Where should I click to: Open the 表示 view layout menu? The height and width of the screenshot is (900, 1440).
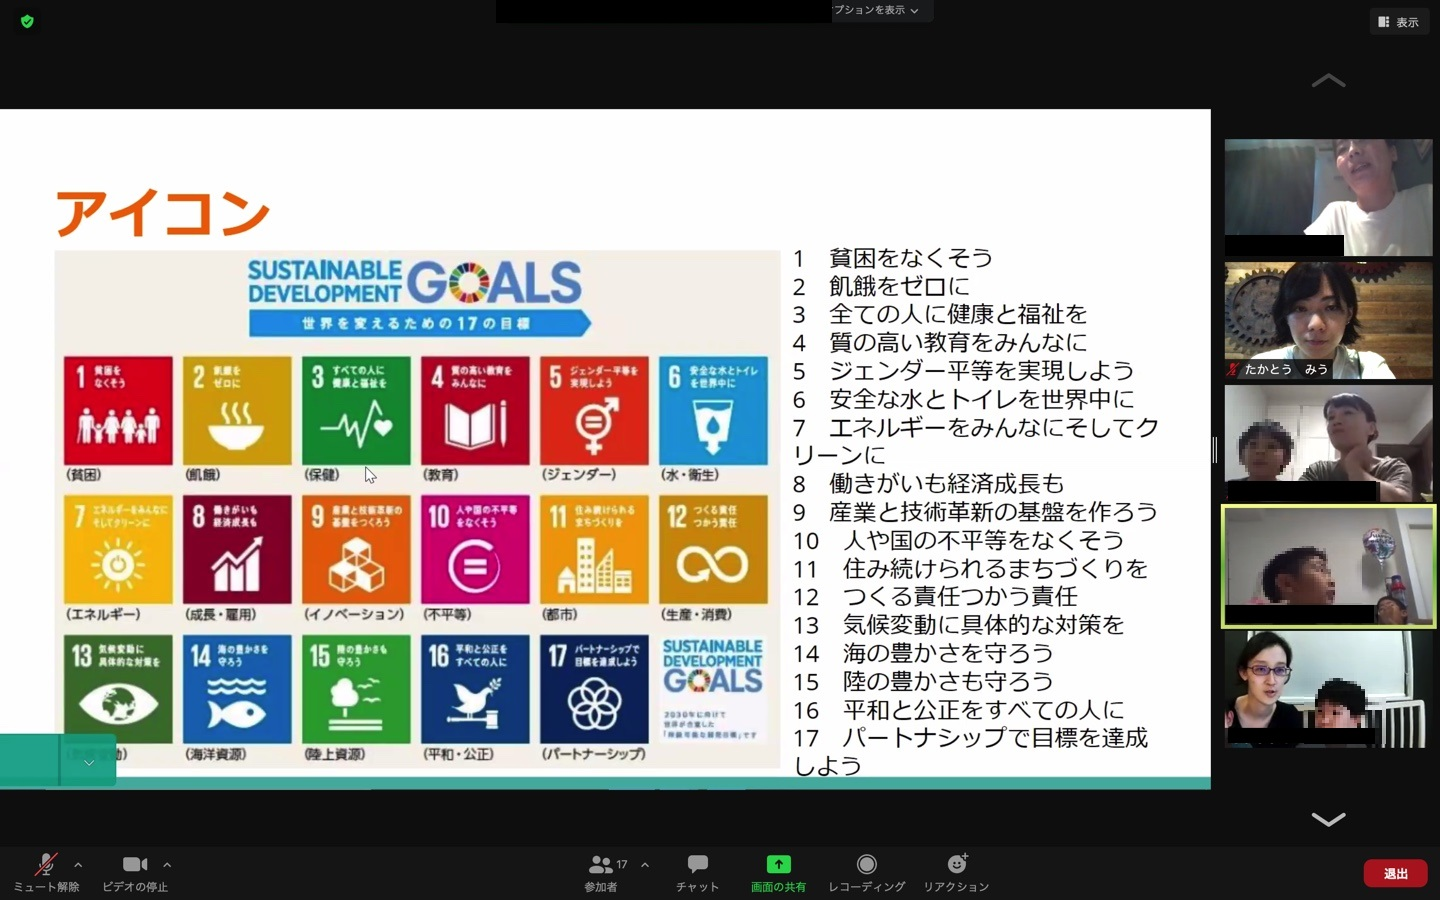(x=1398, y=22)
